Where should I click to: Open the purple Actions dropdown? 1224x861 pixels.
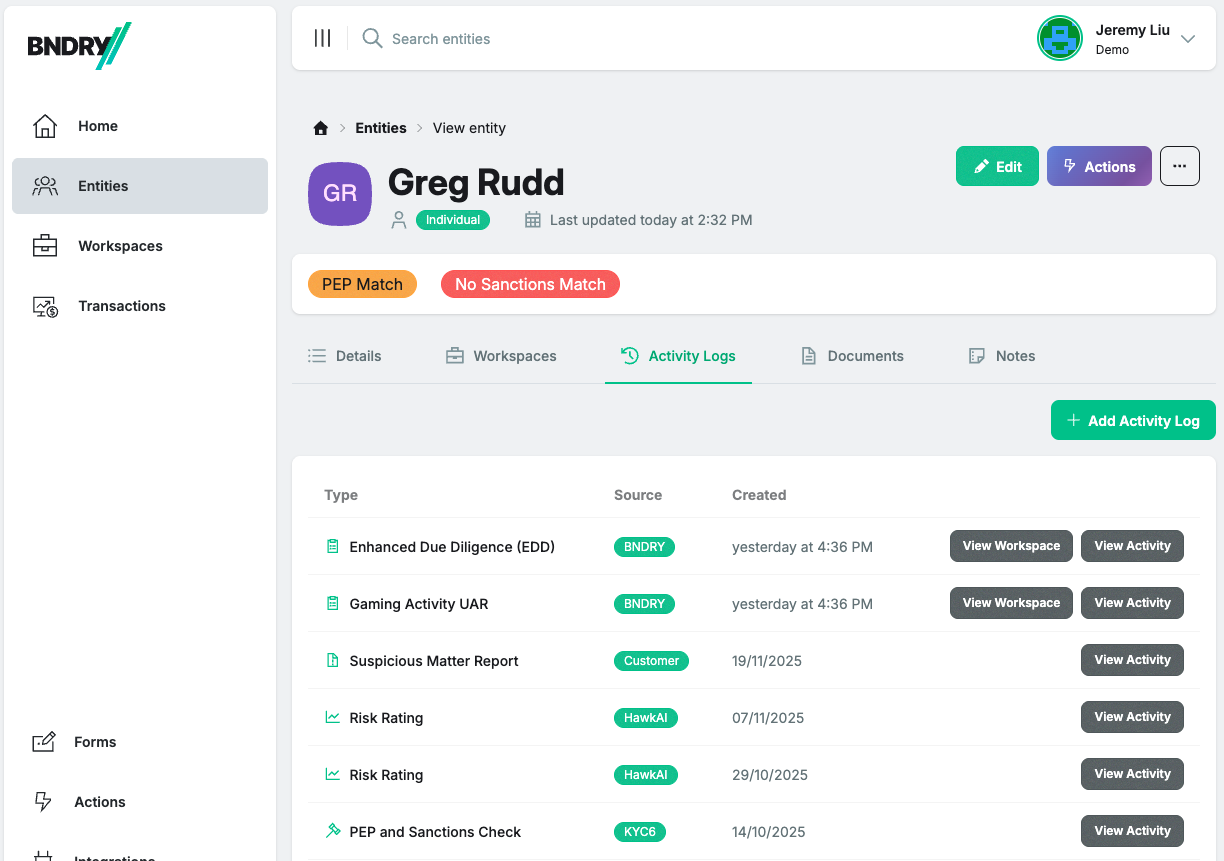(1099, 166)
